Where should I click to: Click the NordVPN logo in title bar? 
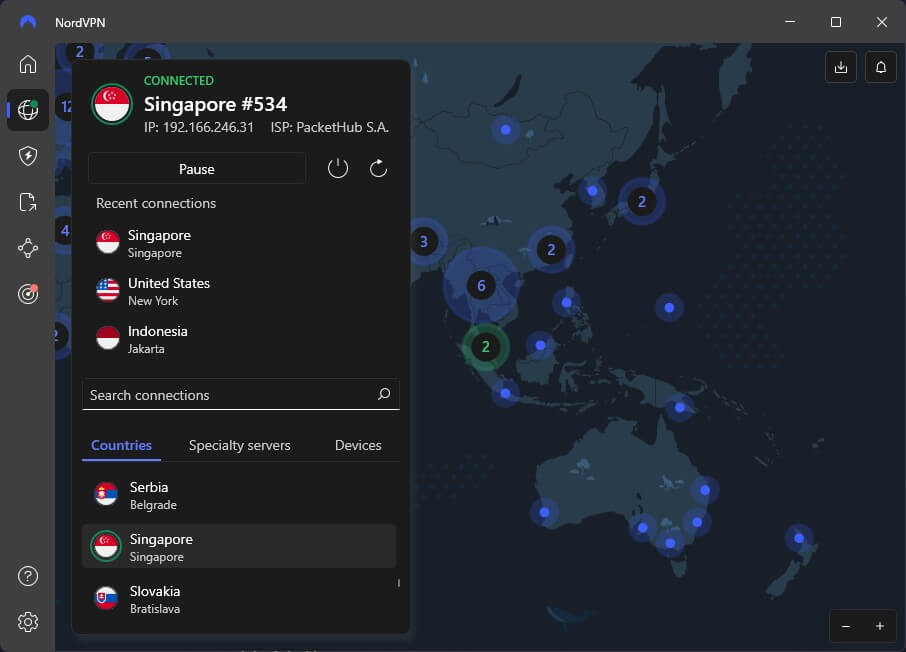click(x=28, y=22)
